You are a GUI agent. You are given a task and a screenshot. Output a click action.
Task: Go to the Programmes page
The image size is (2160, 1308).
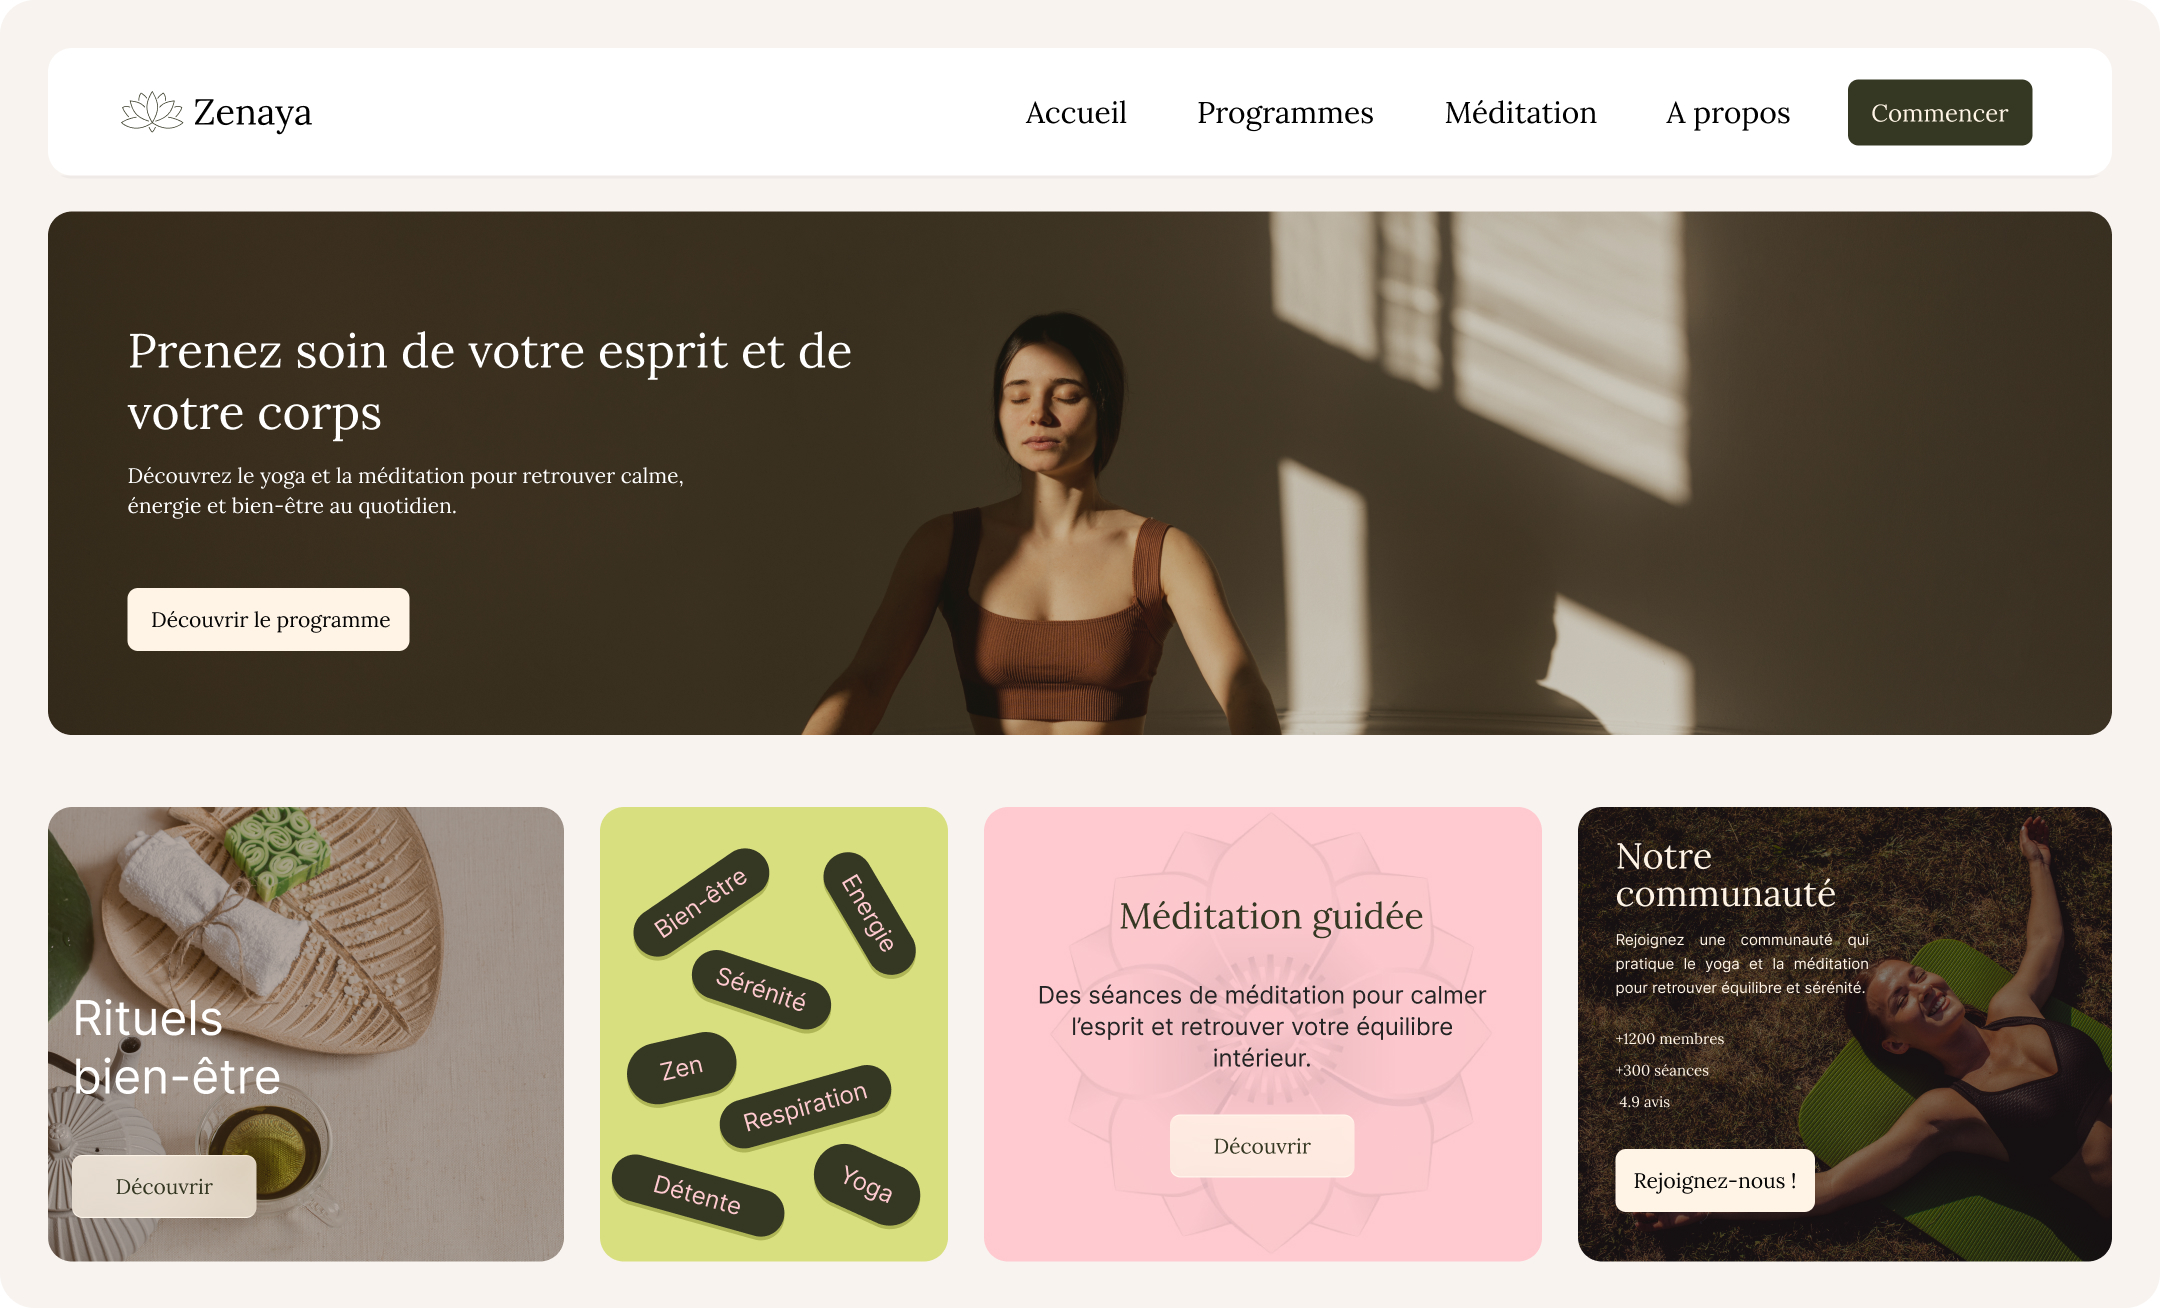pyautogui.click(x=1285, y=113)
